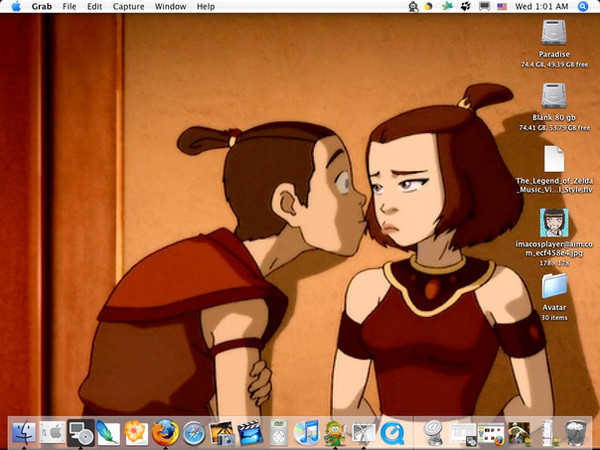600x450 pixels.
Task: Click the 'Avatar' folder label
Action: pyautogui.click(x=554, y=307)
